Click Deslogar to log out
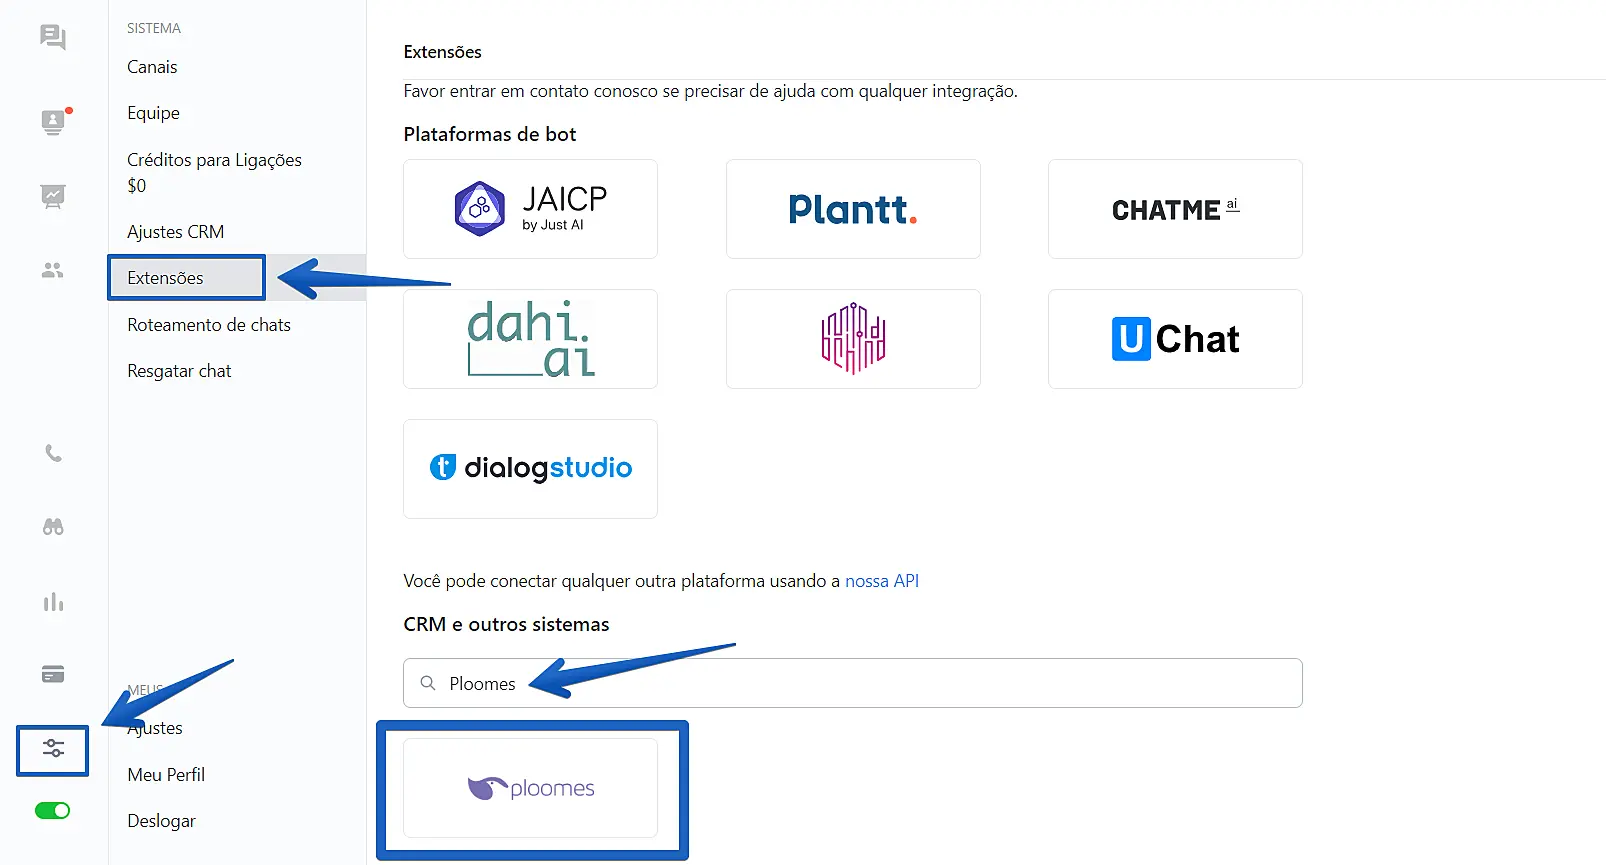The width and height of the screenshot is (1606, 865). [162, 821]
